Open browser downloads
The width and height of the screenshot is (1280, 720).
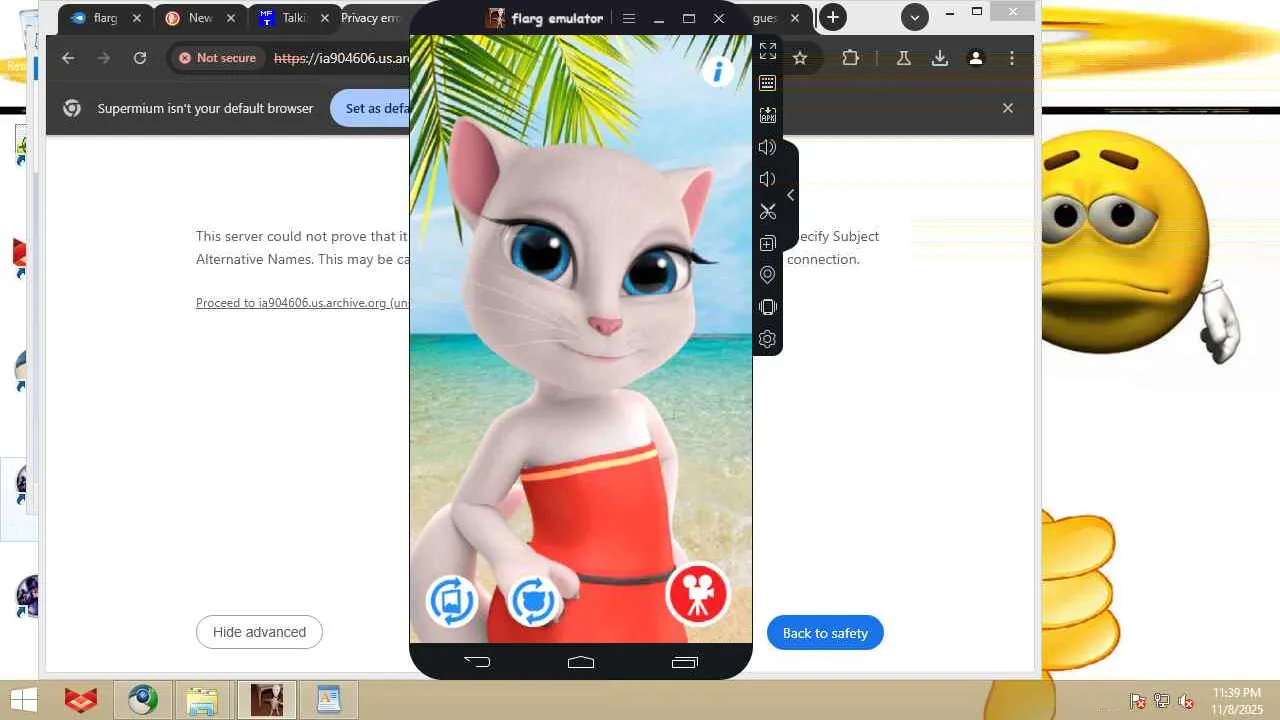pos(940,58)
